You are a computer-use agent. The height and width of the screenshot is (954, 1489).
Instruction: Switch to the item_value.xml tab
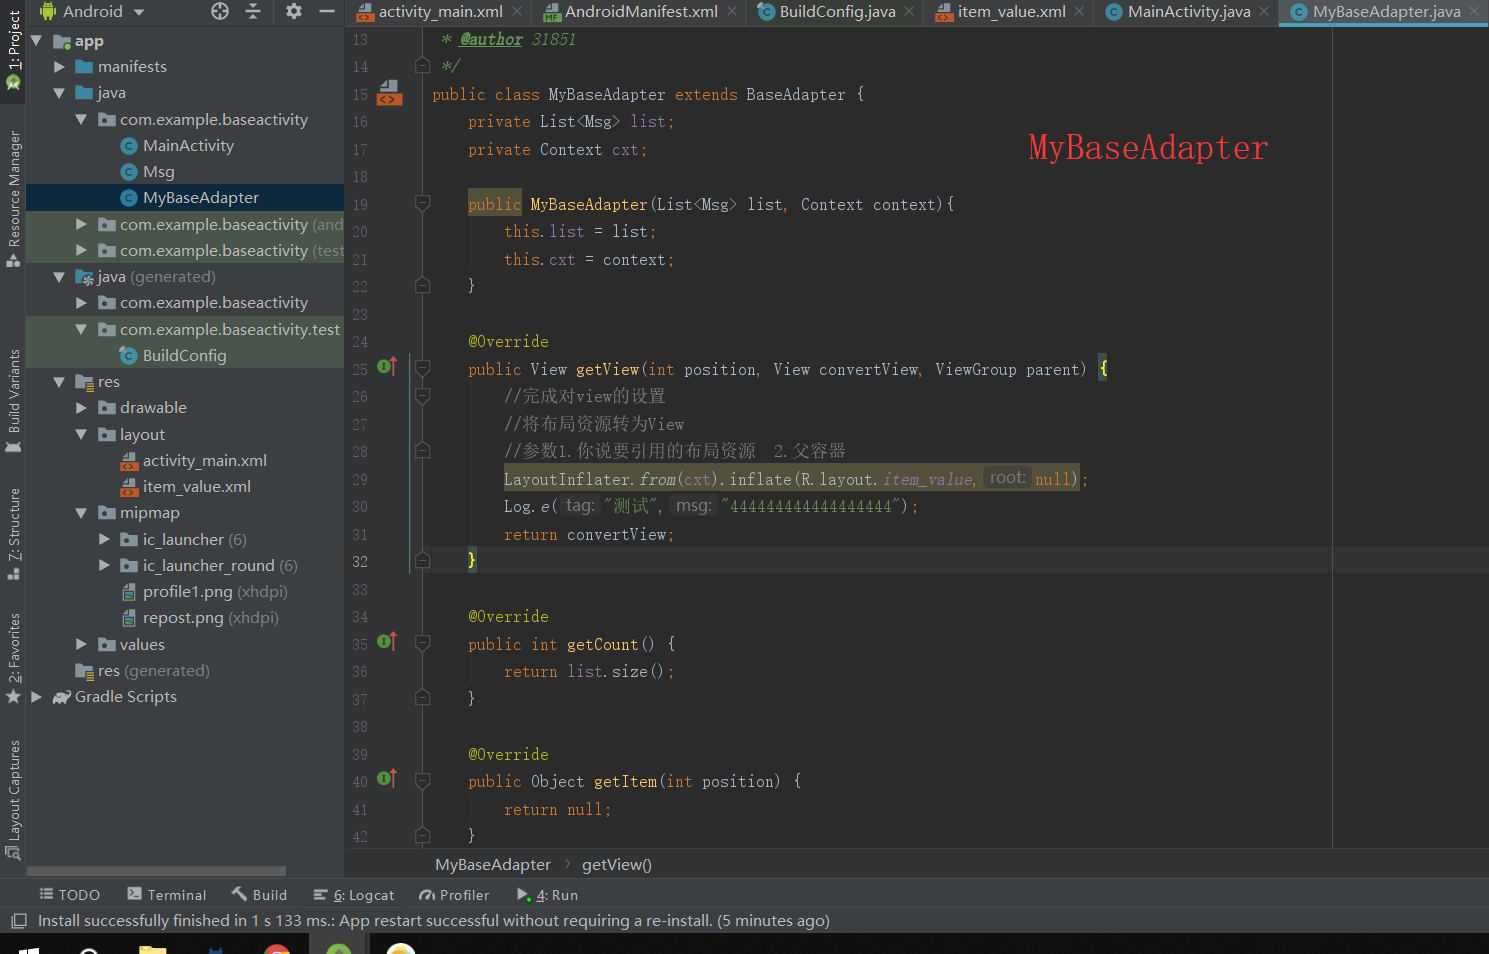1010,12
